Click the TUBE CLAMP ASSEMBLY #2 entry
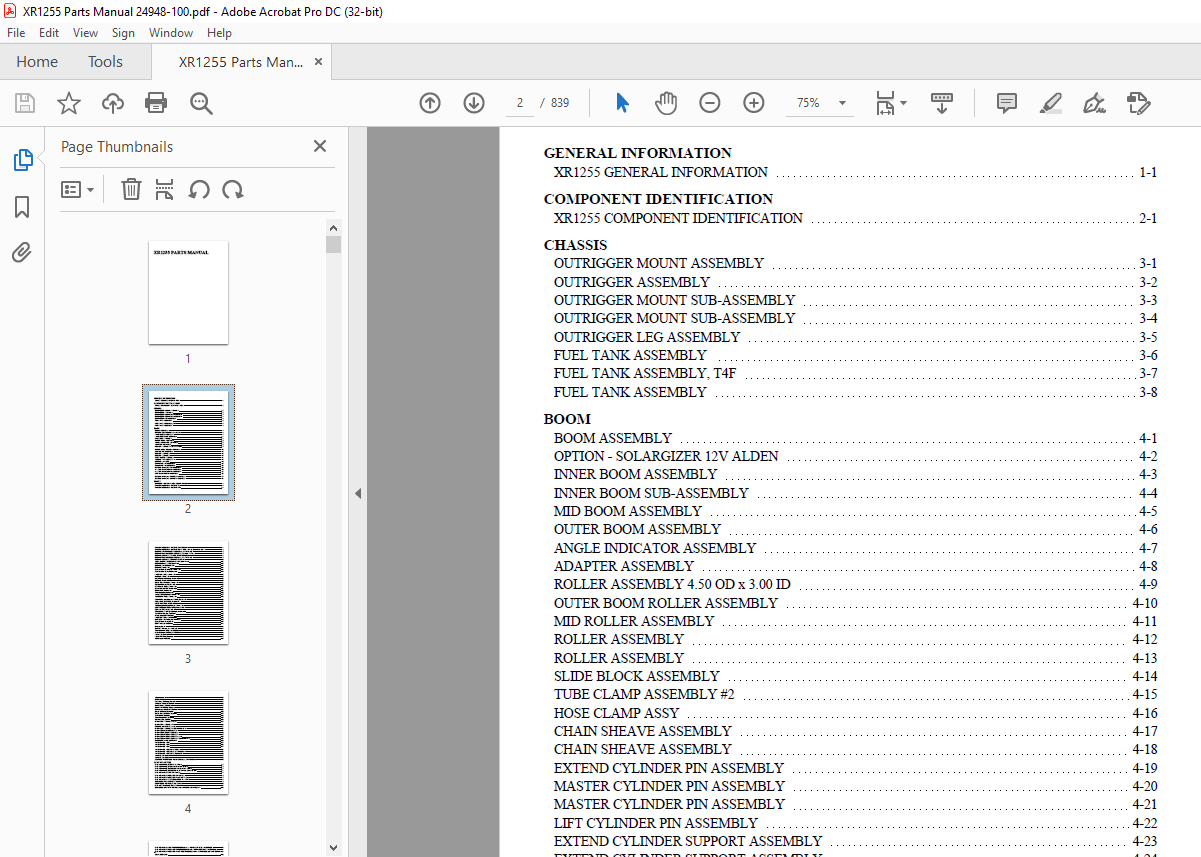This screenshot has width=1201, height=857. point(855,694)
